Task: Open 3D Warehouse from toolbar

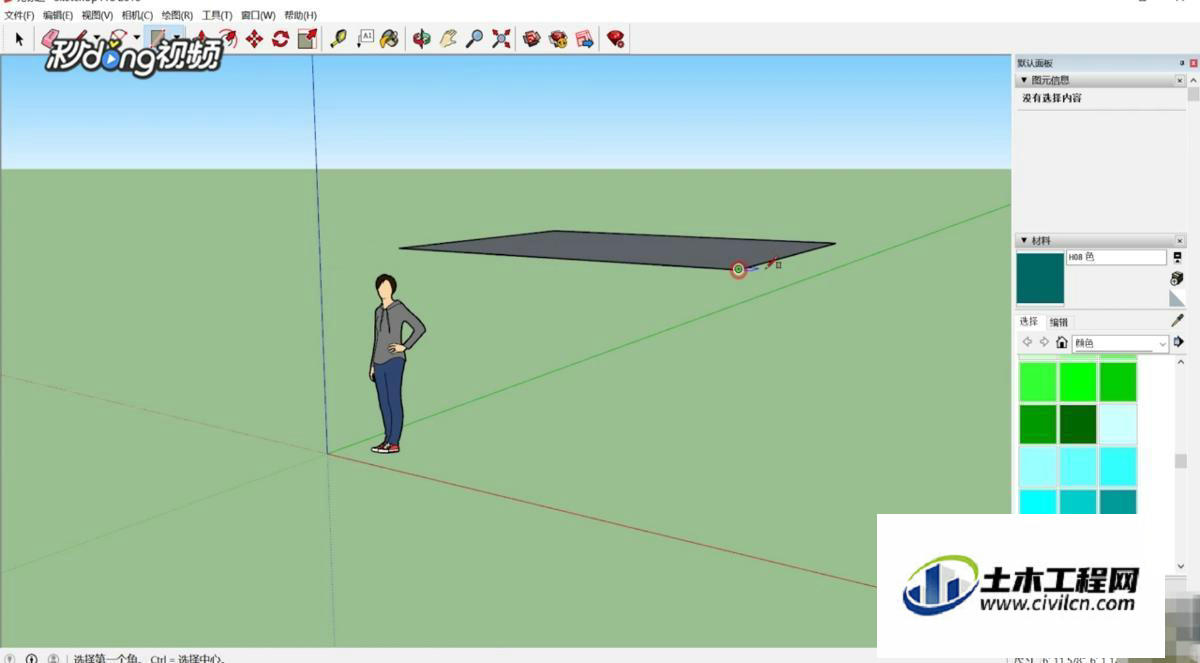Action: 531,39
